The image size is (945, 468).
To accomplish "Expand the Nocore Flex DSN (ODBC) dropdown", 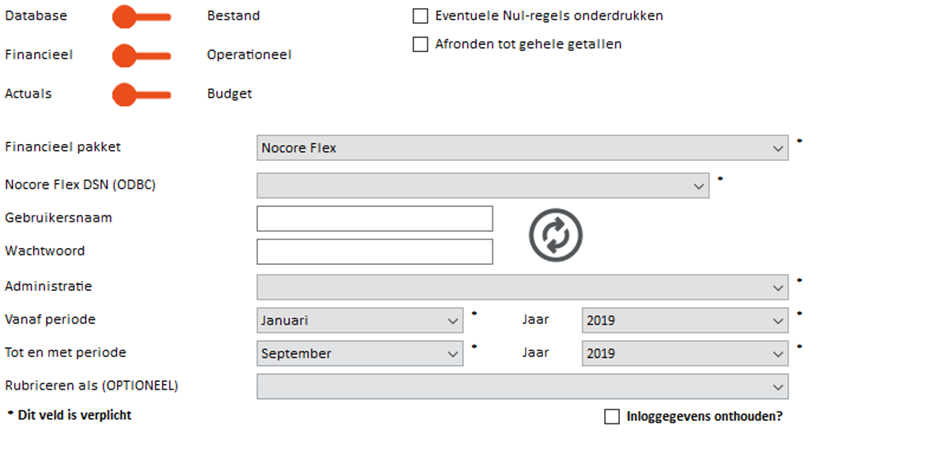I will [x=483, y=186].
